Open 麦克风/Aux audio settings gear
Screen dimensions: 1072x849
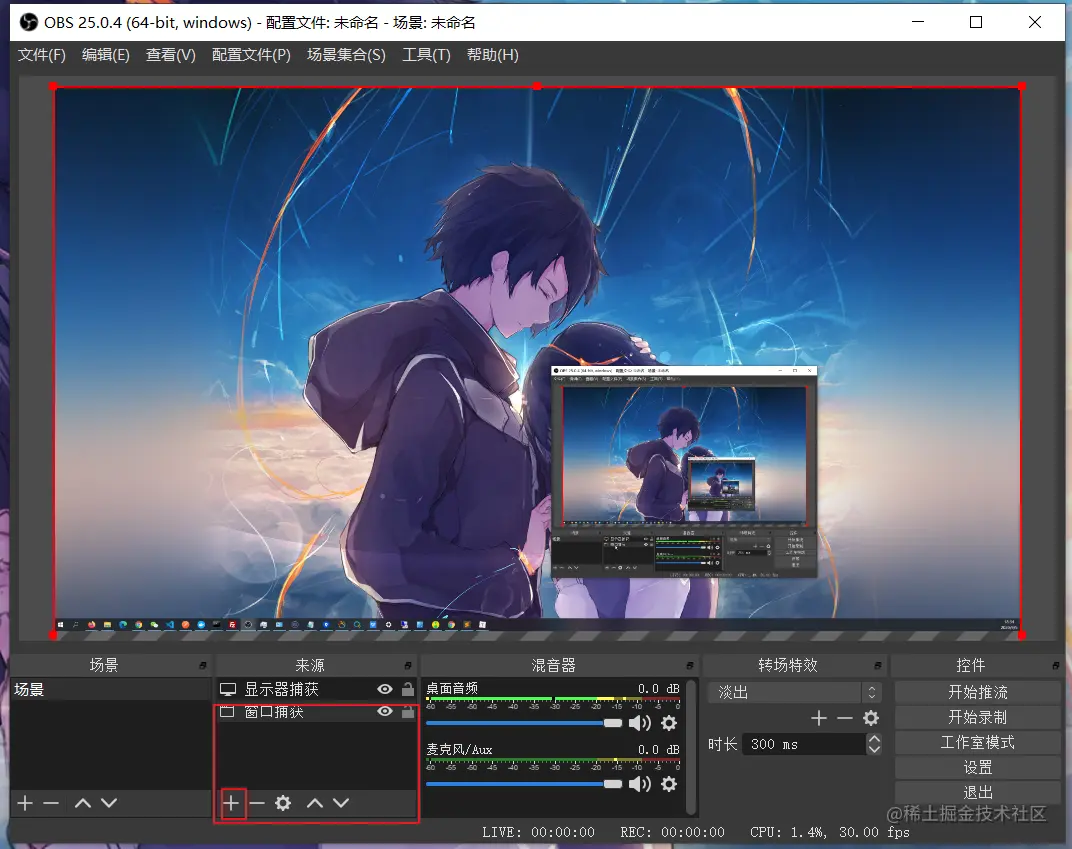click(669, 784)
